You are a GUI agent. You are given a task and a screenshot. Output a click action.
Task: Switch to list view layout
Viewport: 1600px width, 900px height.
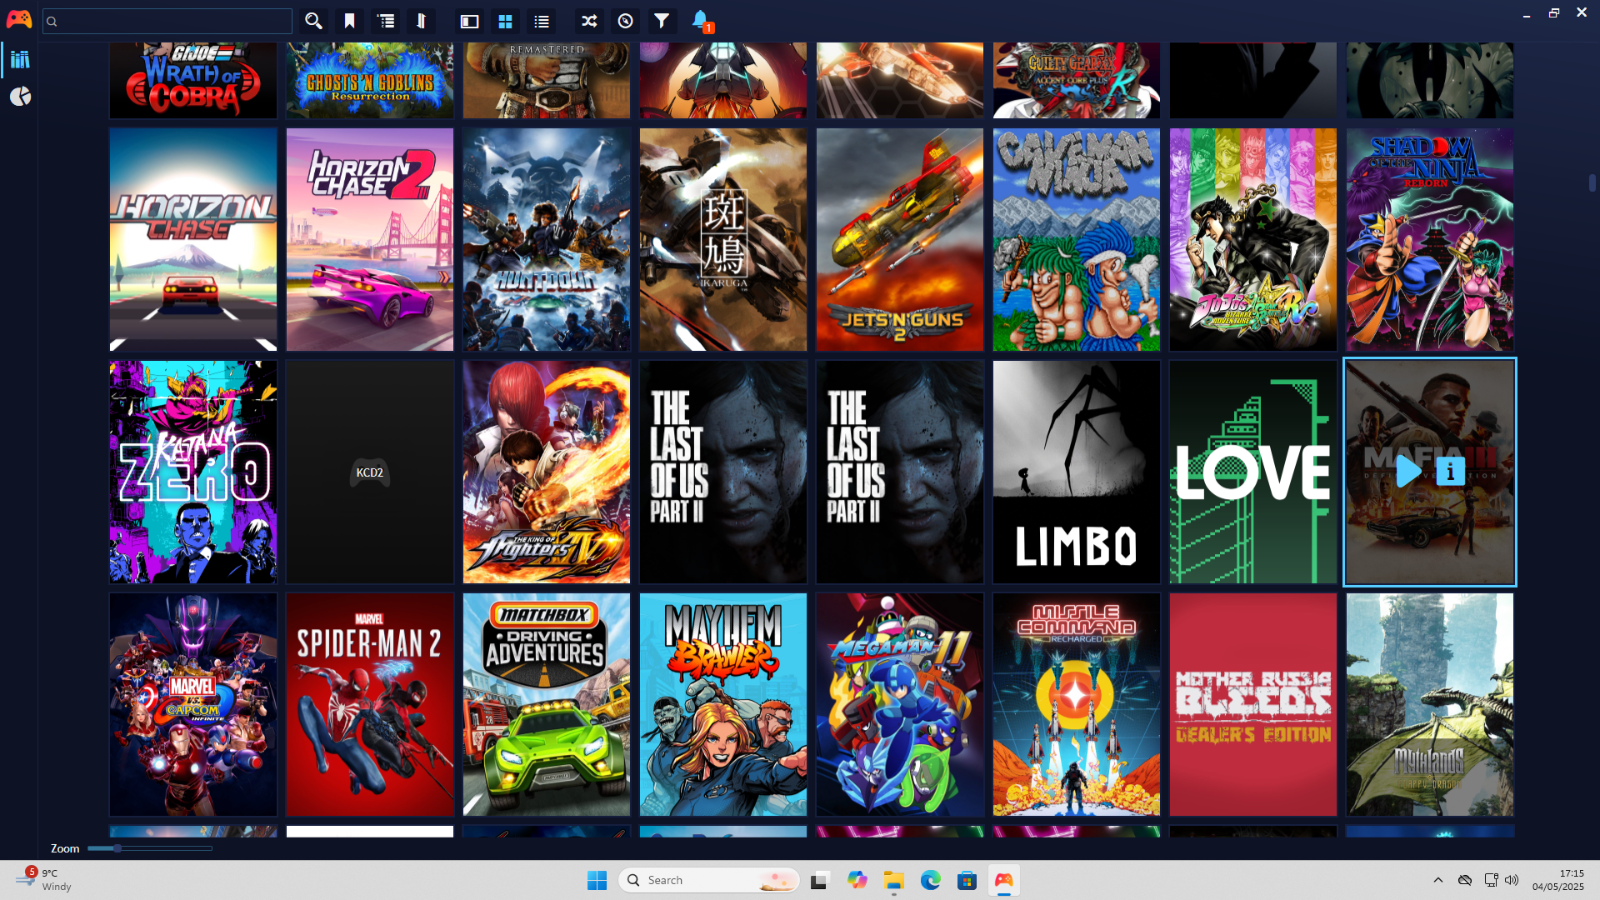[541, 21]
